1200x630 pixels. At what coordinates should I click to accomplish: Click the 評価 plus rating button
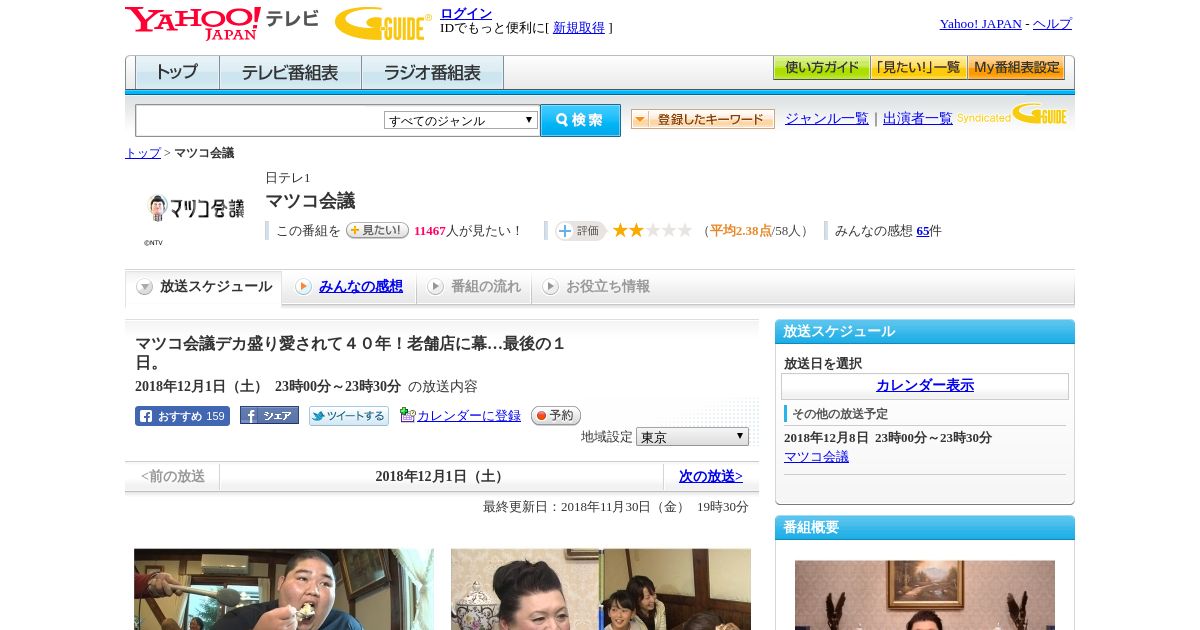[x=580, y=231]
